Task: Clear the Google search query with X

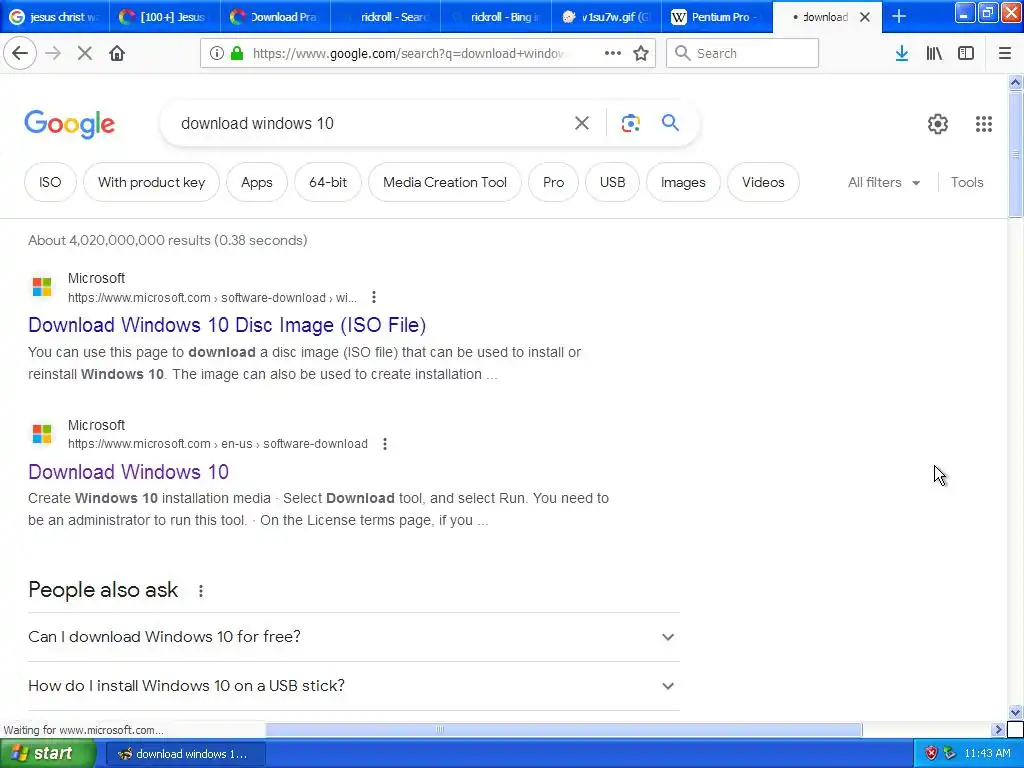Action: (582, 123)
